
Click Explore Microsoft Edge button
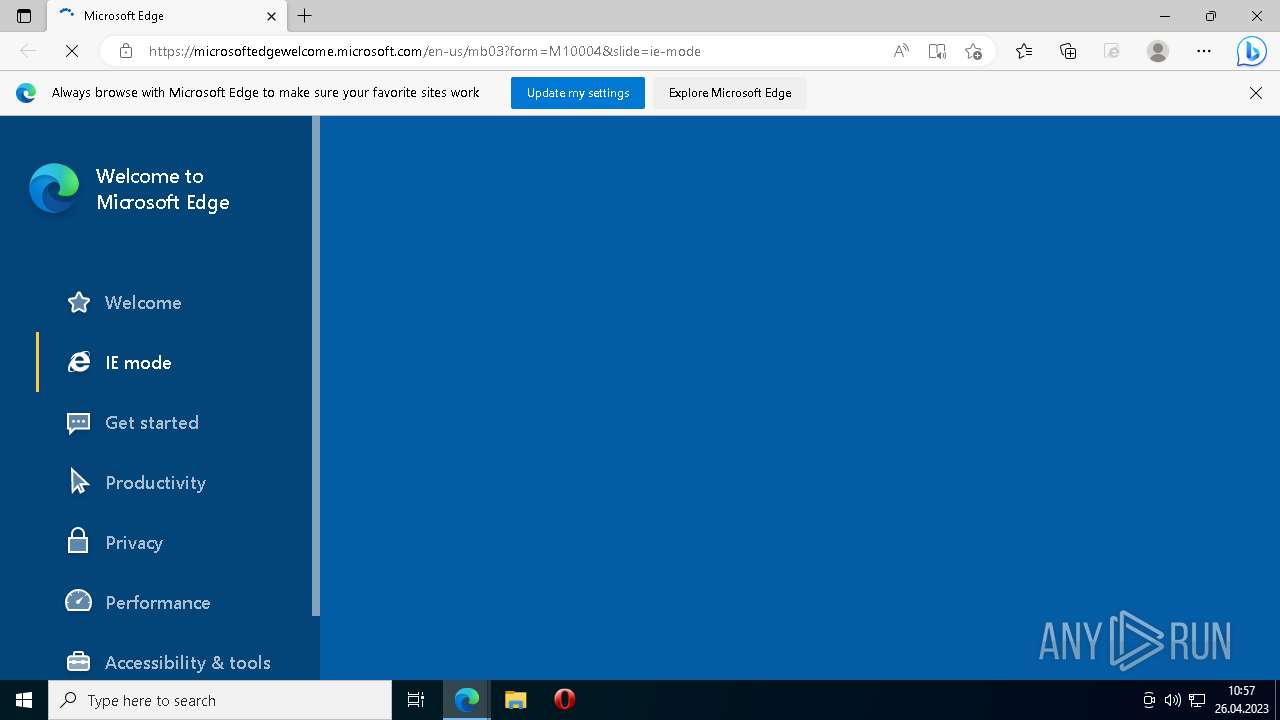[730, 93]
